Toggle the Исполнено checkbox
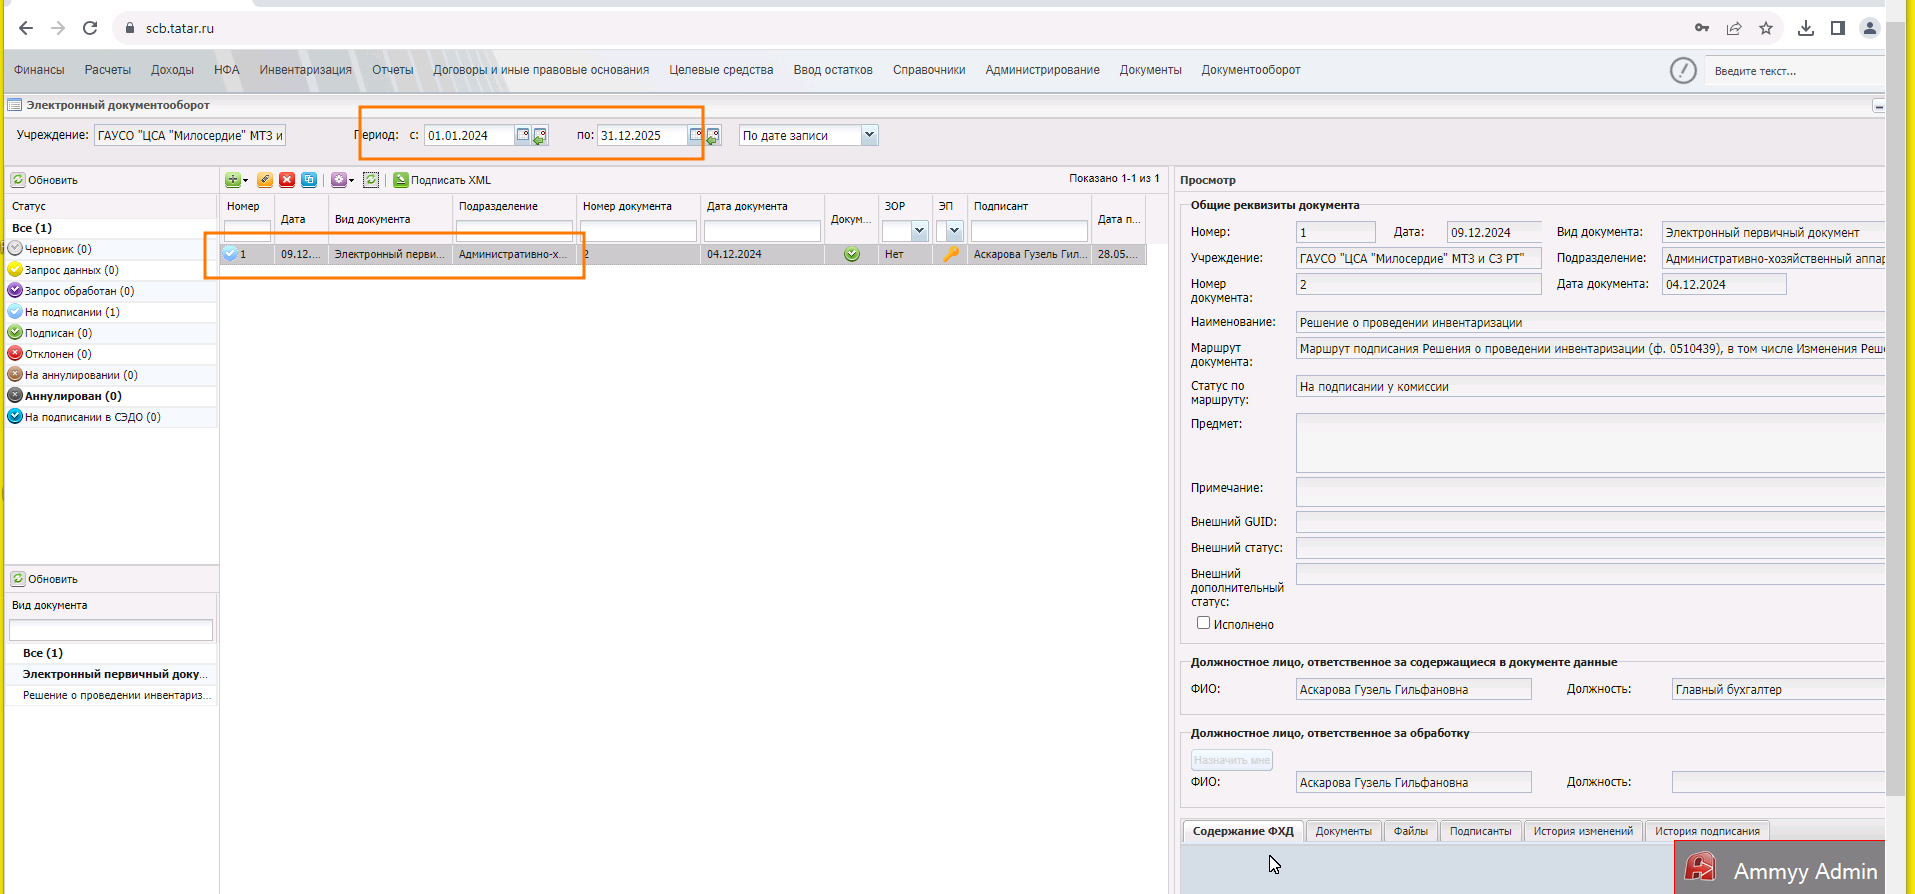Viewport: 1915px width, 894px height. click(x=1204, y=623)
